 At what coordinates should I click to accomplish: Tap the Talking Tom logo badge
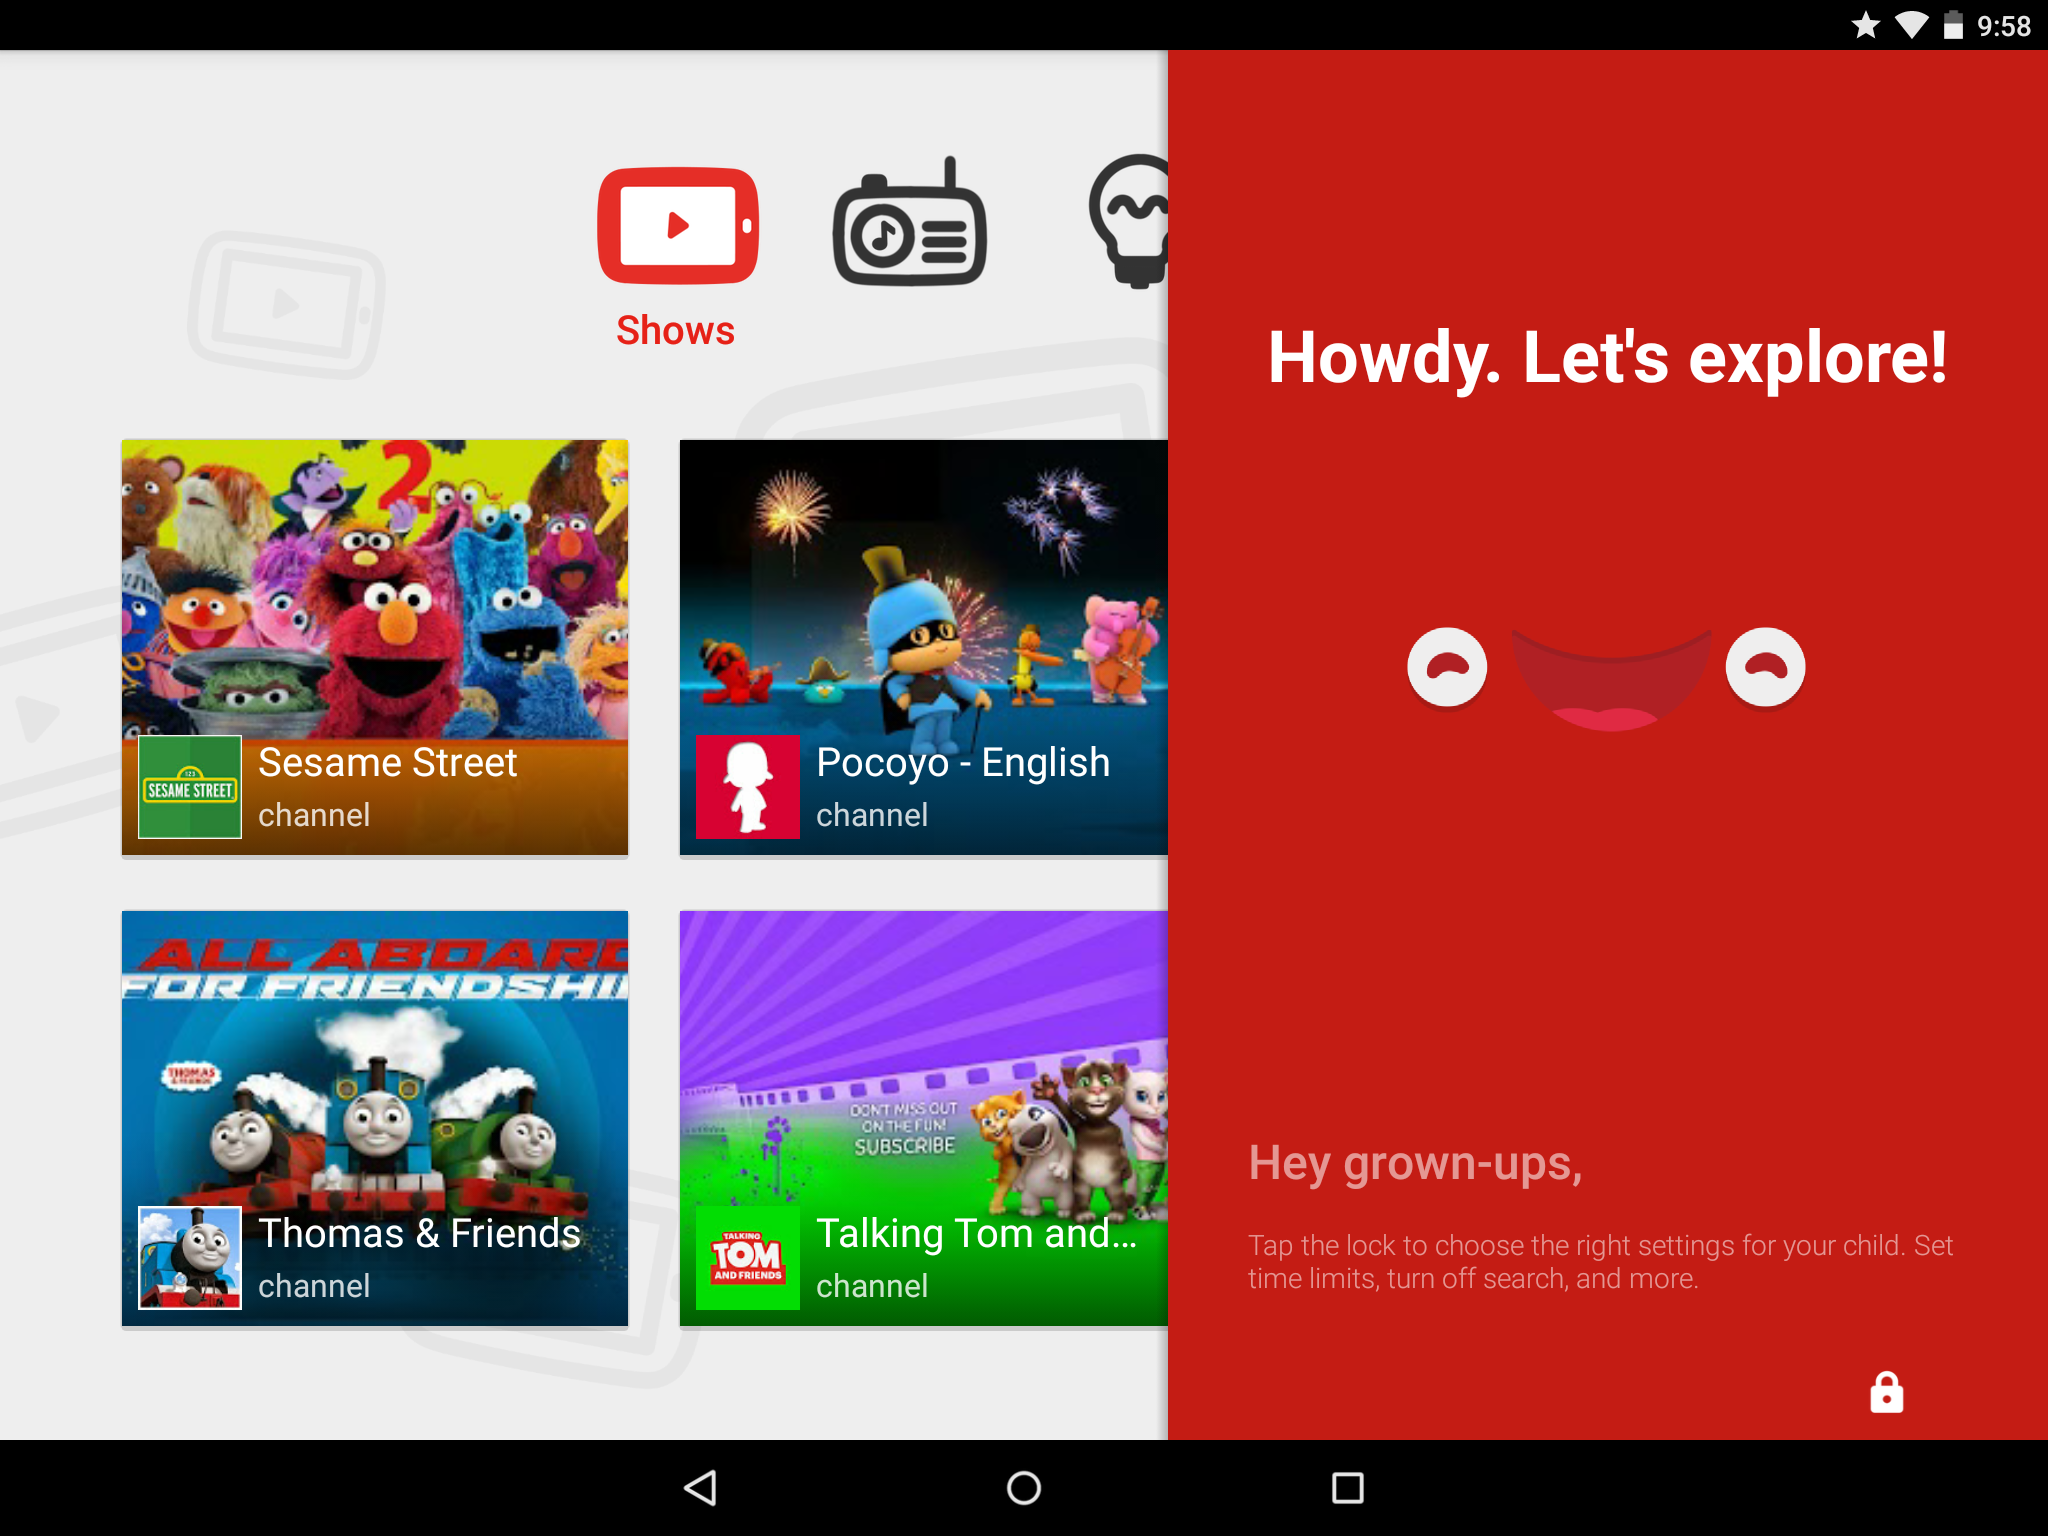click(747, 1257)
